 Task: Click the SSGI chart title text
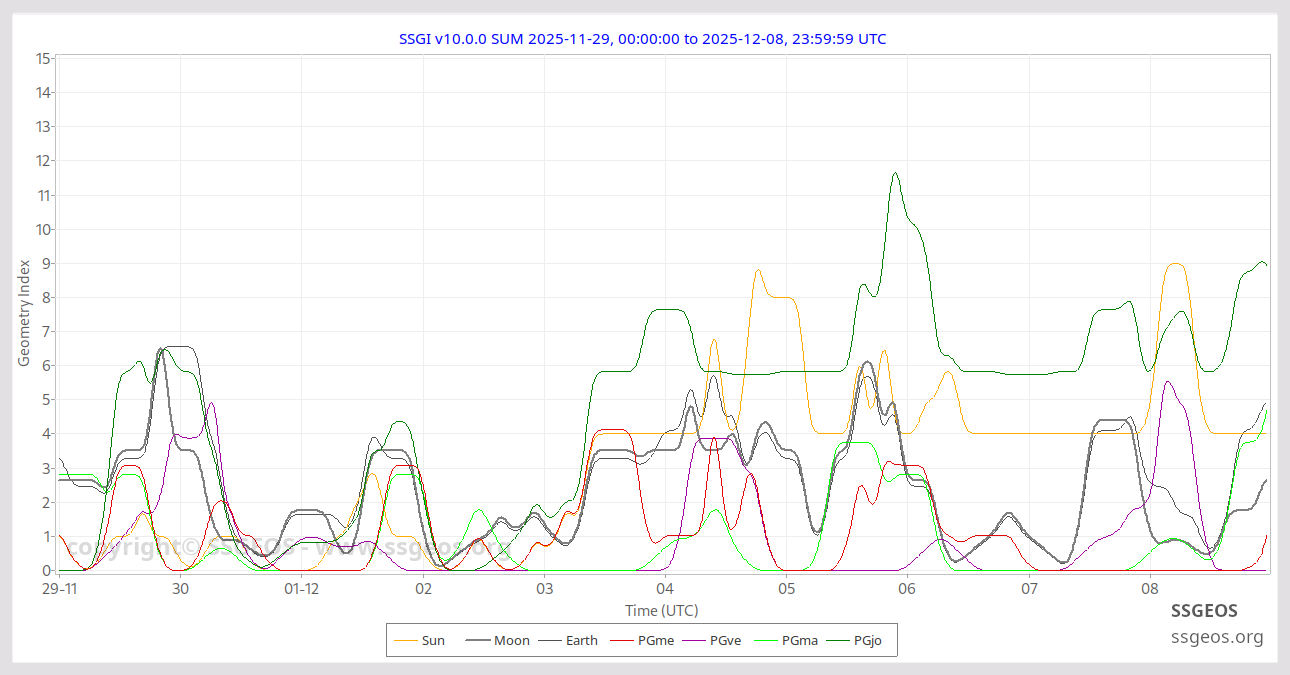click(642, 38)
